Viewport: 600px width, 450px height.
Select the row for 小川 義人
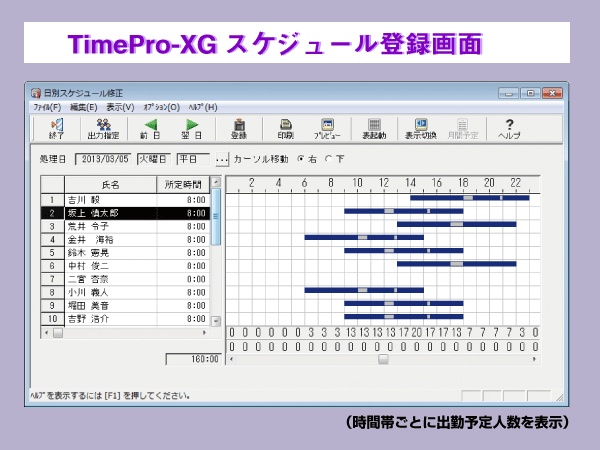tap(126, 292)
